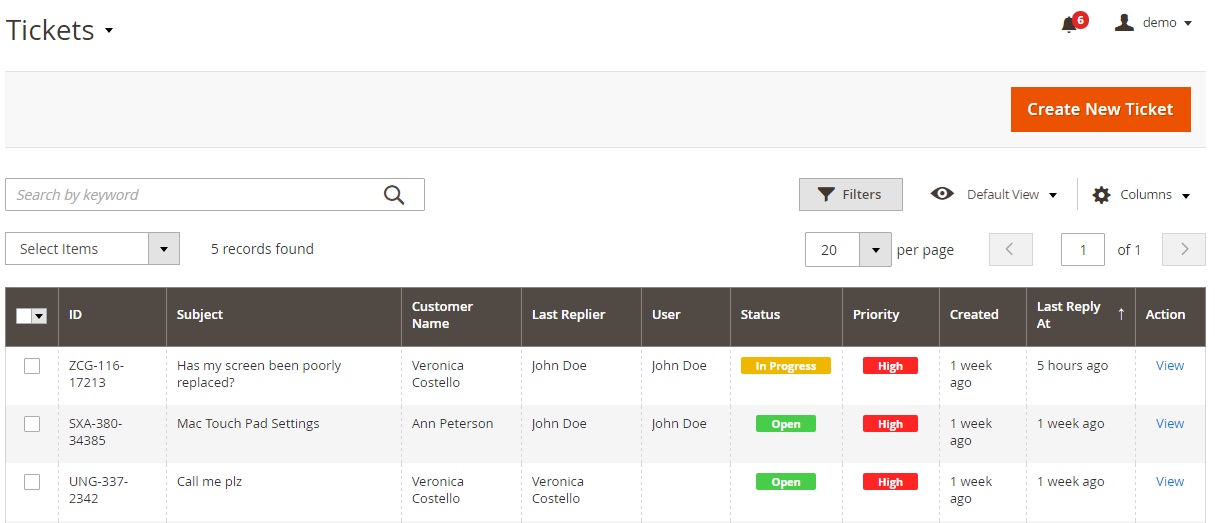
Task: Open Default View via the eye icon
Action: (942, 194)
